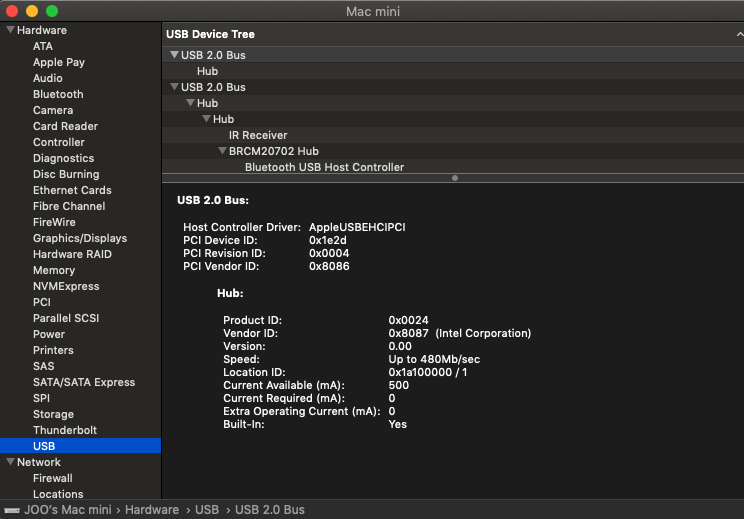Collapse the Hardware section in sidebar
744x519 pixels.
click(10, 30)
